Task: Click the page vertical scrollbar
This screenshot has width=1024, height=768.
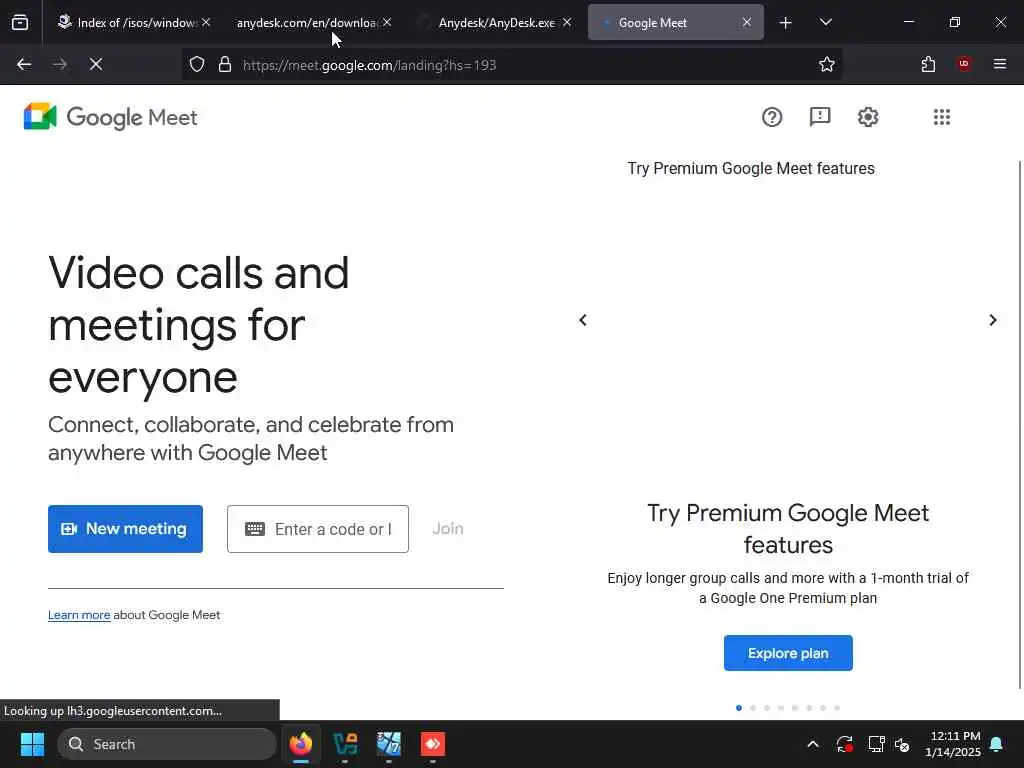Action: click(1020, 424)
